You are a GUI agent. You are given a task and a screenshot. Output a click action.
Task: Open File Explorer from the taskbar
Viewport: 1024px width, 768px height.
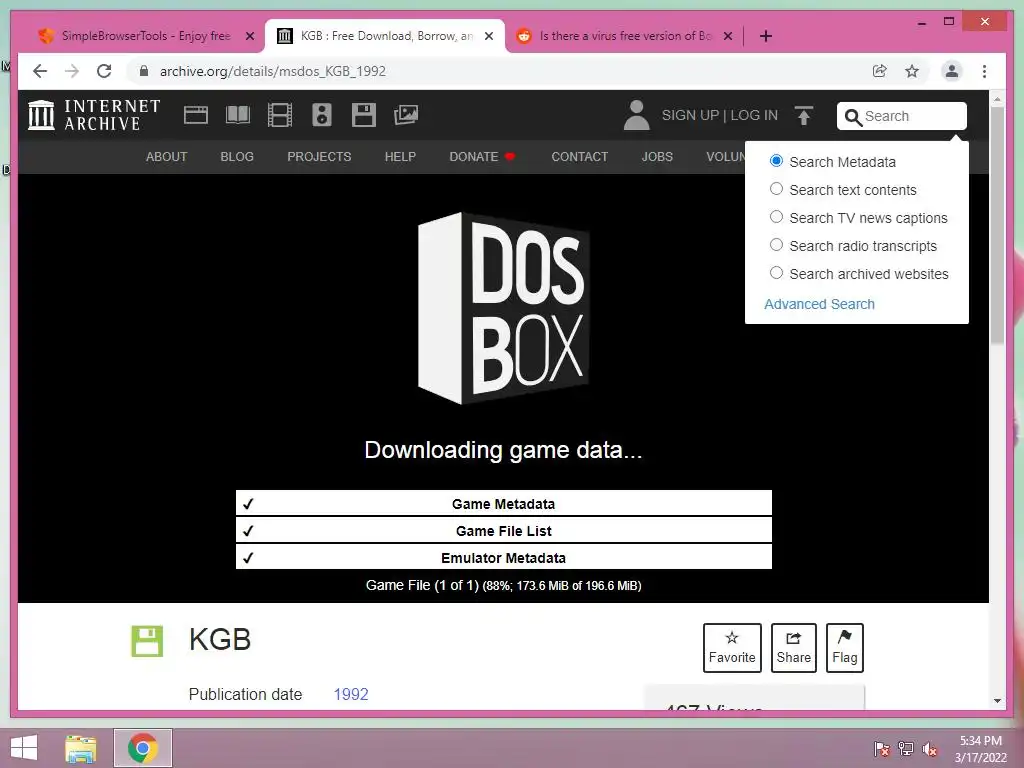(x=80, y=748)
